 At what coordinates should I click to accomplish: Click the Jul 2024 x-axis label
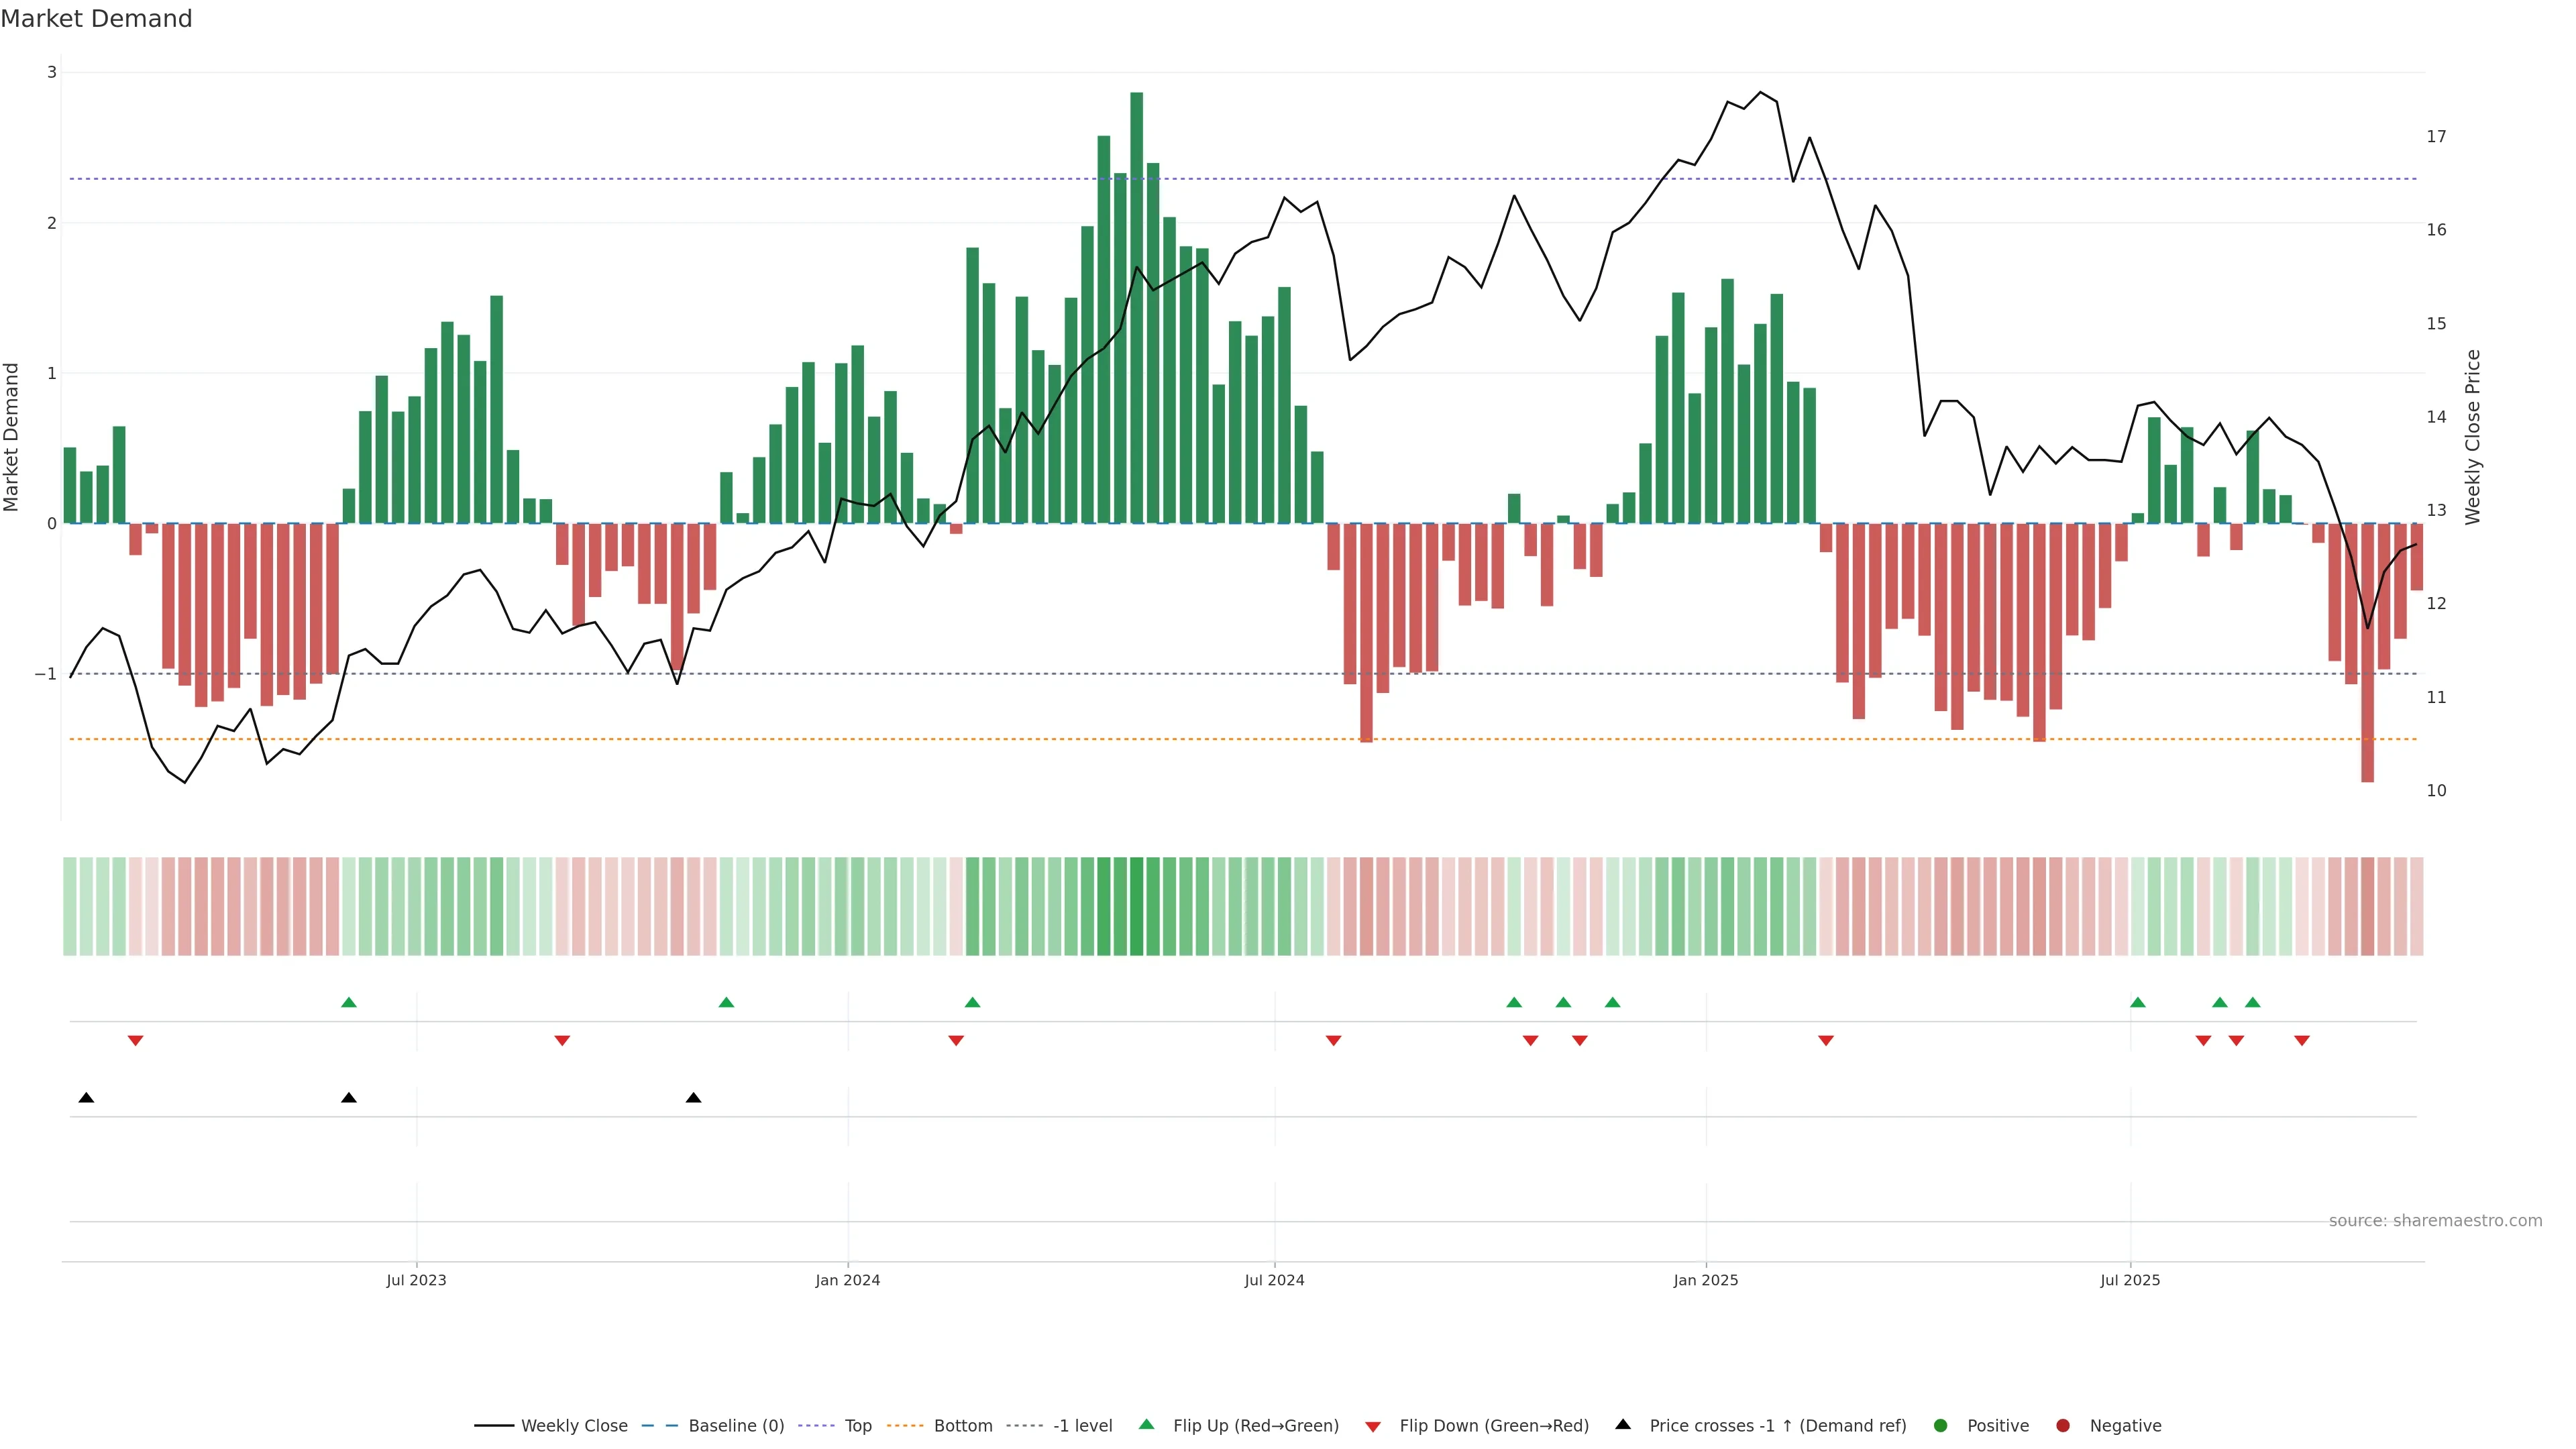1274,1280
